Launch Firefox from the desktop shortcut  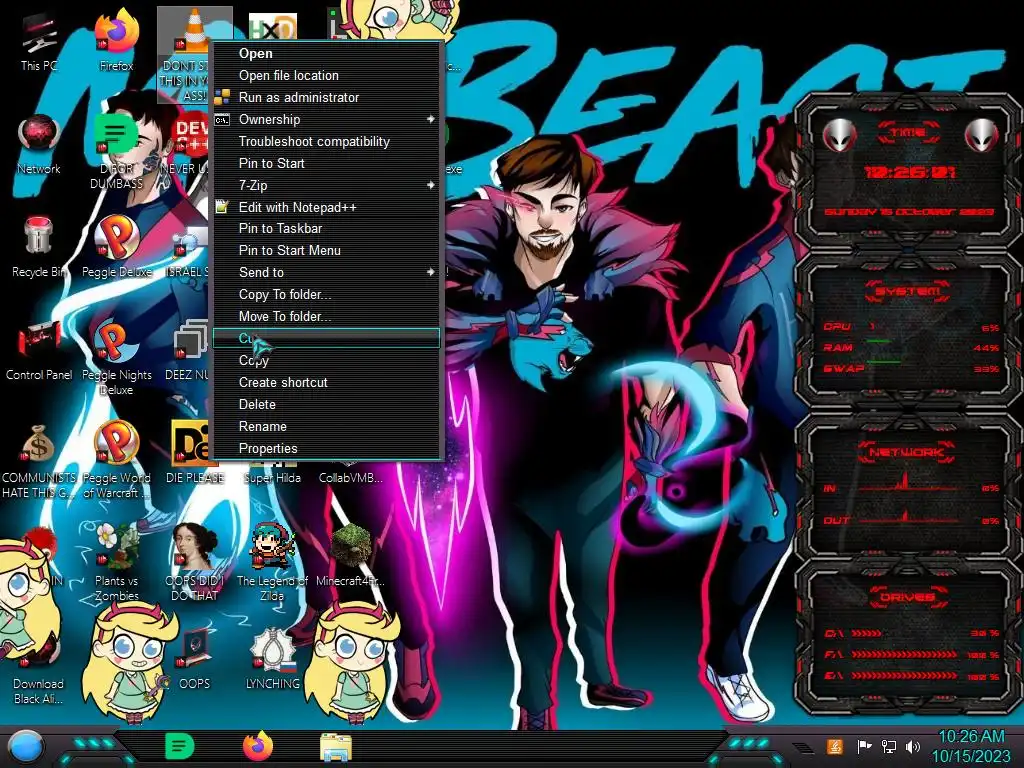pyautogui.click(x=116, y=41)
